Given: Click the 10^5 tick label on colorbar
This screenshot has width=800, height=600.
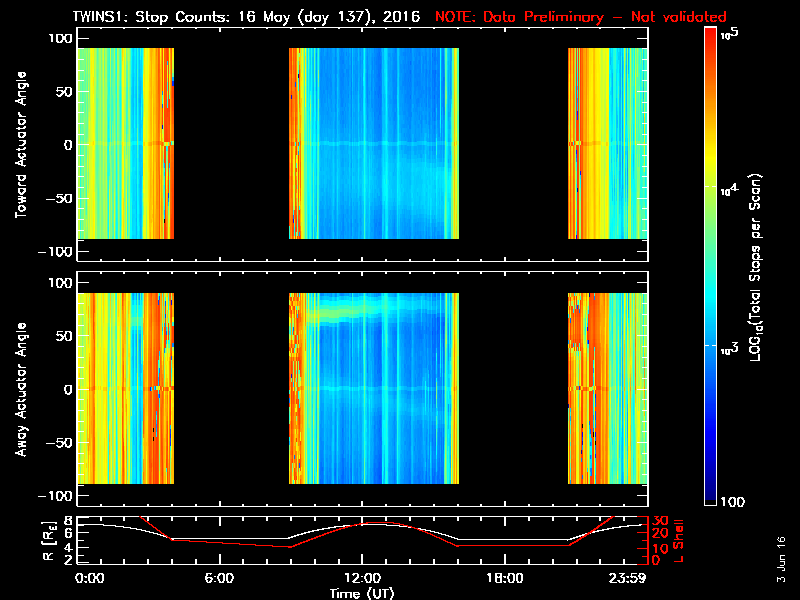Looking at the screenshot, I should click(x=732, y=33).
